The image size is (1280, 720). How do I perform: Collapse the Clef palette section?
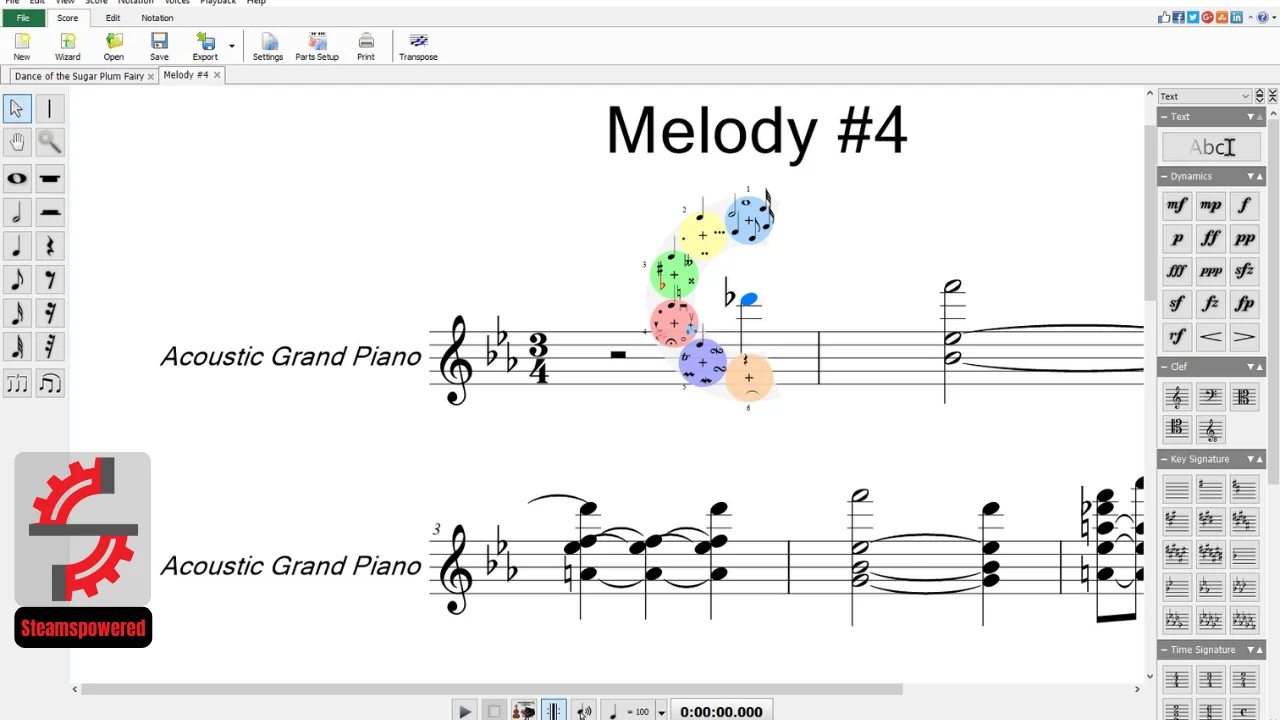click(x=1165, y=367)
